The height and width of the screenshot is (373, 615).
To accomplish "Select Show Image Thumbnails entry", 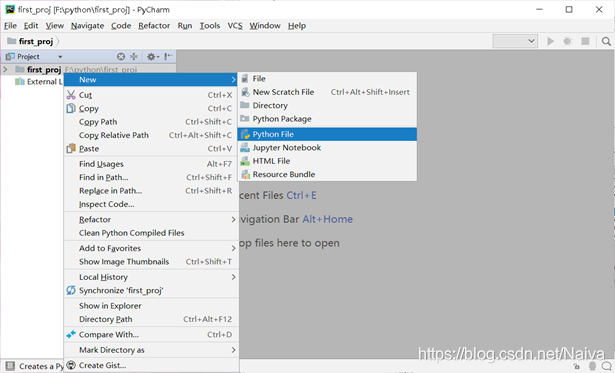I will point(151,262).
